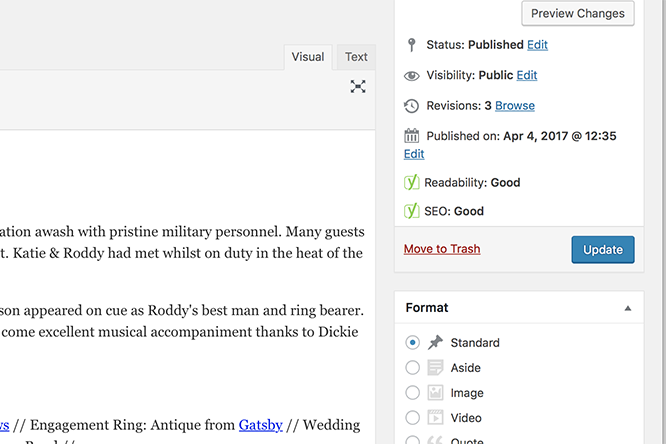Click the Yoast Readability icon
The height and width of the screenshot is (444, 666).
[x=411, y=182]
